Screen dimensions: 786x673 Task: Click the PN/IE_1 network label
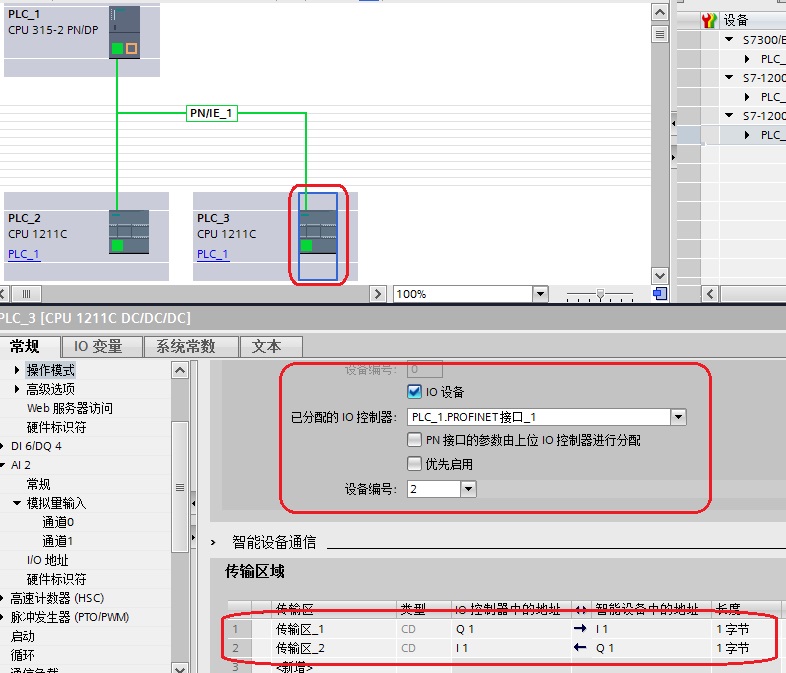(212, 113)
